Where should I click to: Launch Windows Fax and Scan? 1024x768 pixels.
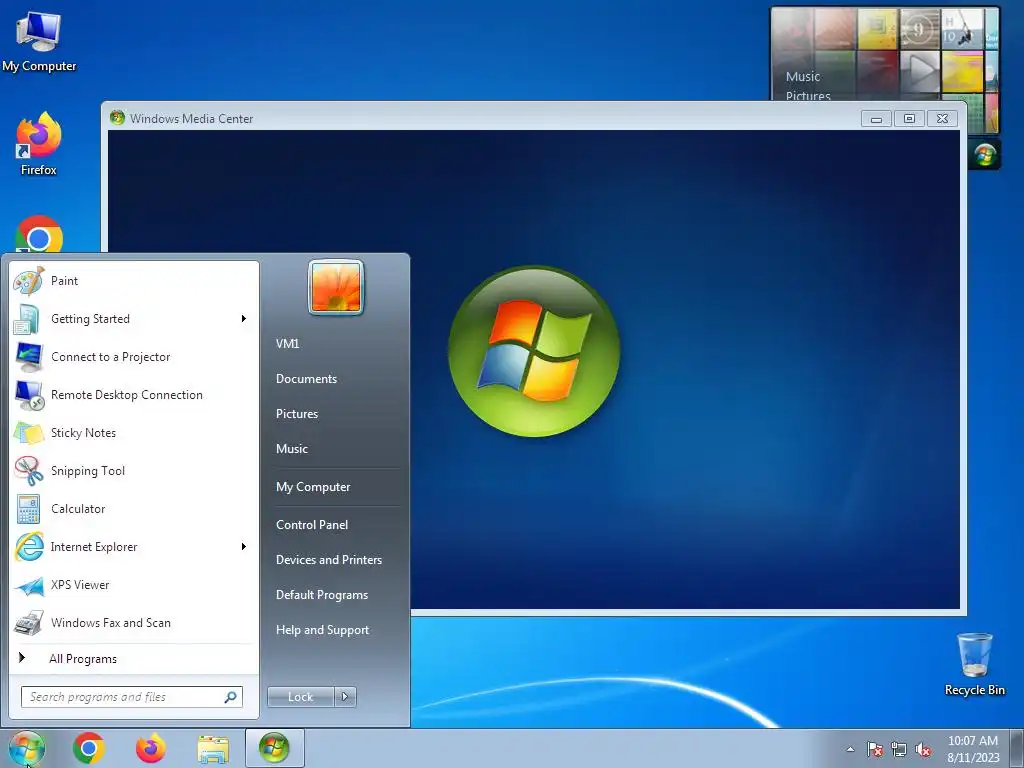(134, 623)
